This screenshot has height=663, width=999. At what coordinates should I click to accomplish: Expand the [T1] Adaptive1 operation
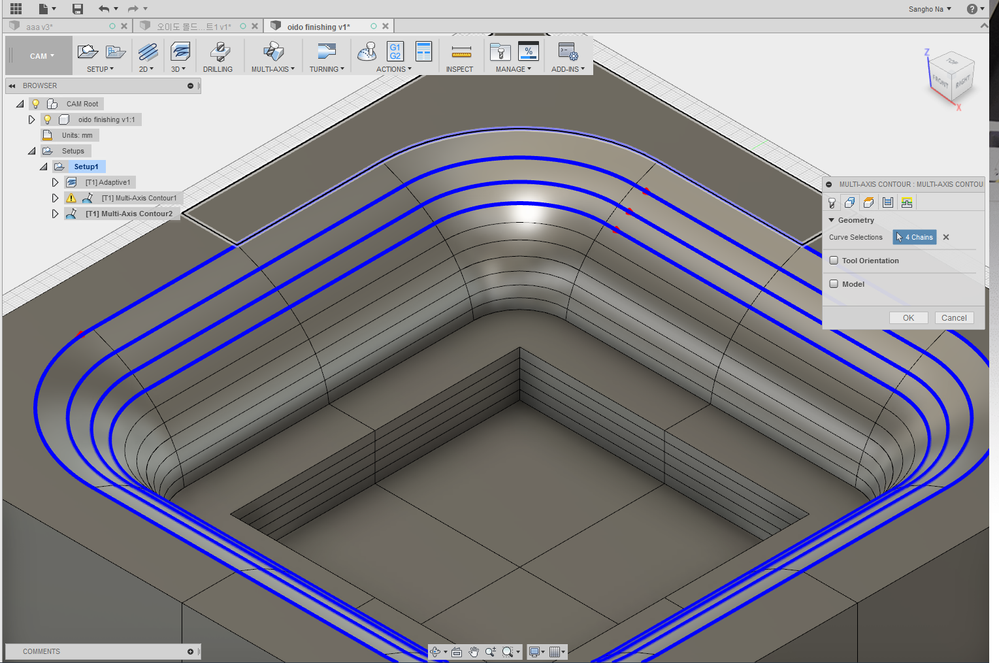pos(55,182)
